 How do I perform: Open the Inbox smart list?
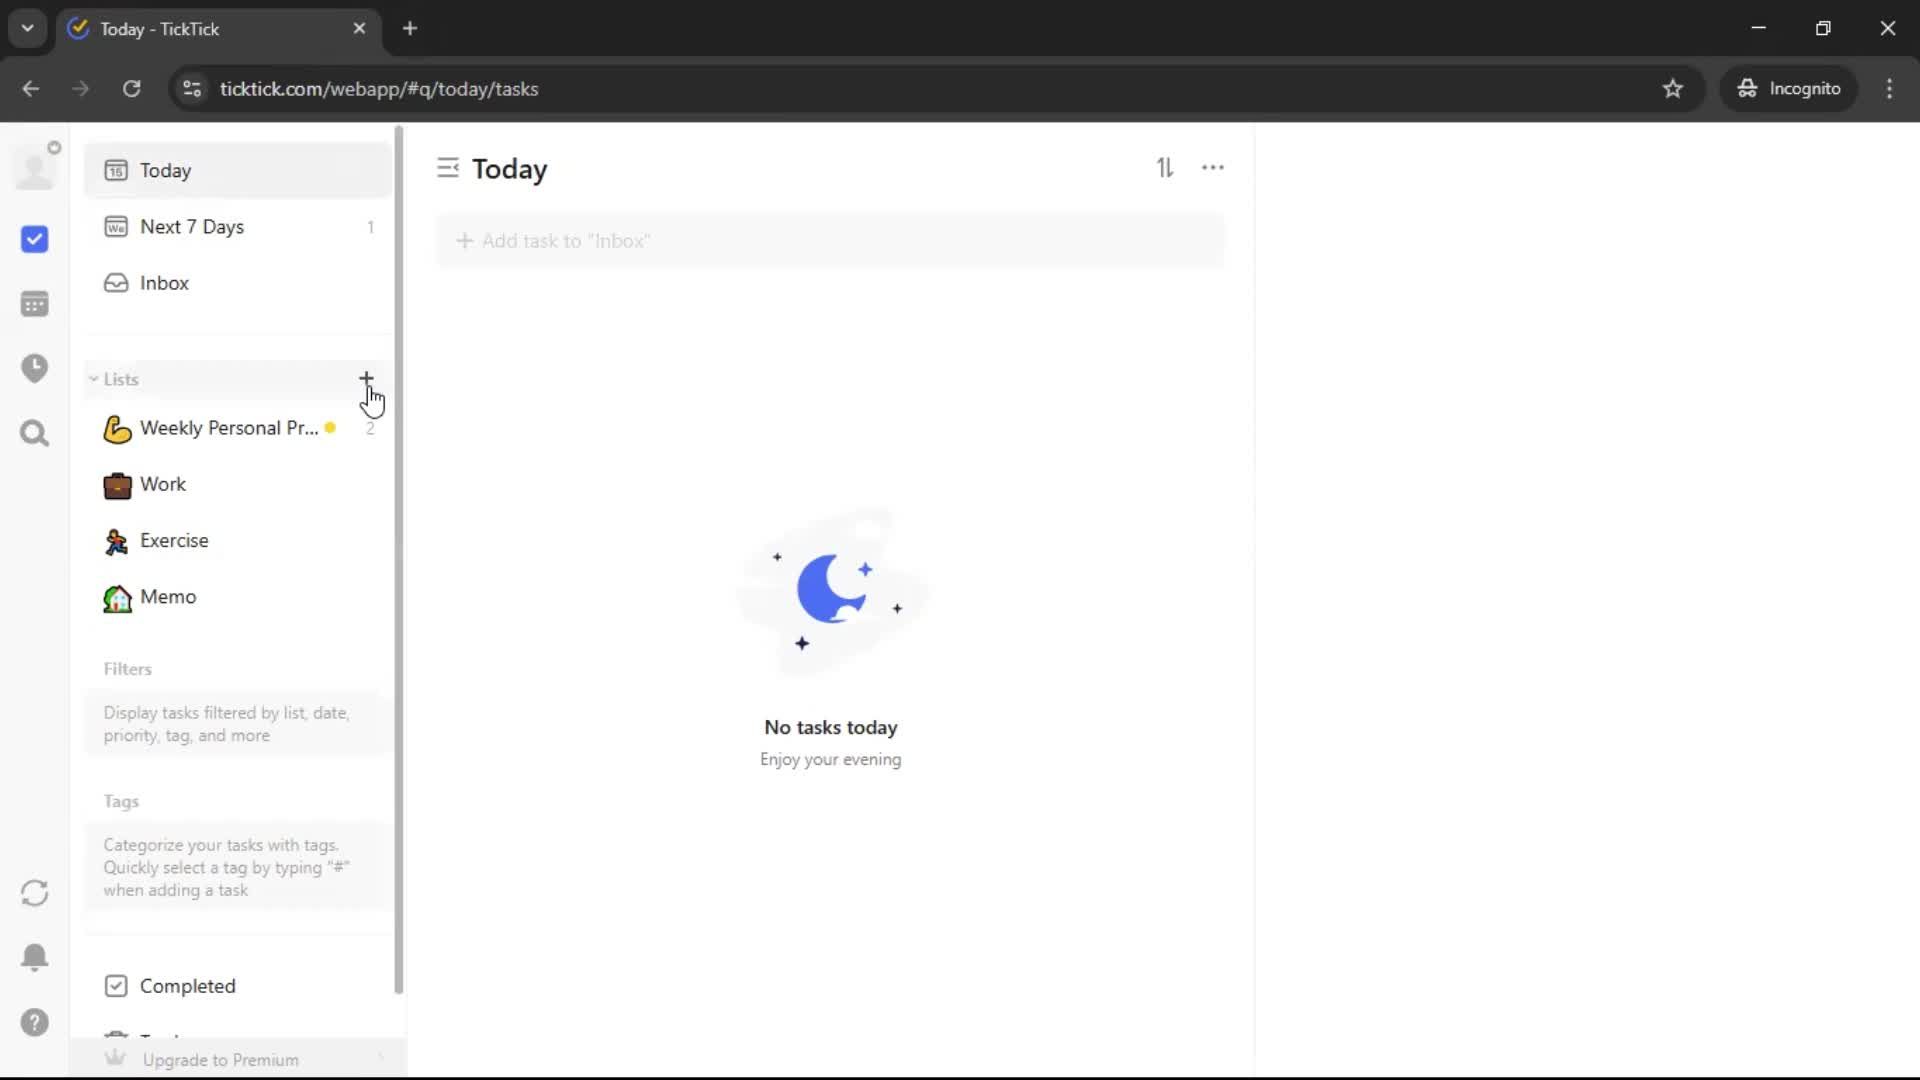164,283
